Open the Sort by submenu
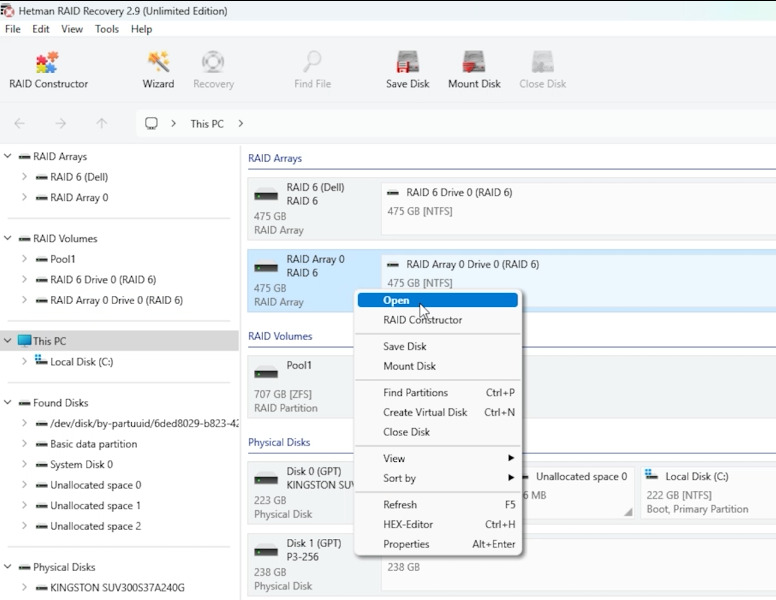This screenshot has height=600, width=776. coord(437,478)
